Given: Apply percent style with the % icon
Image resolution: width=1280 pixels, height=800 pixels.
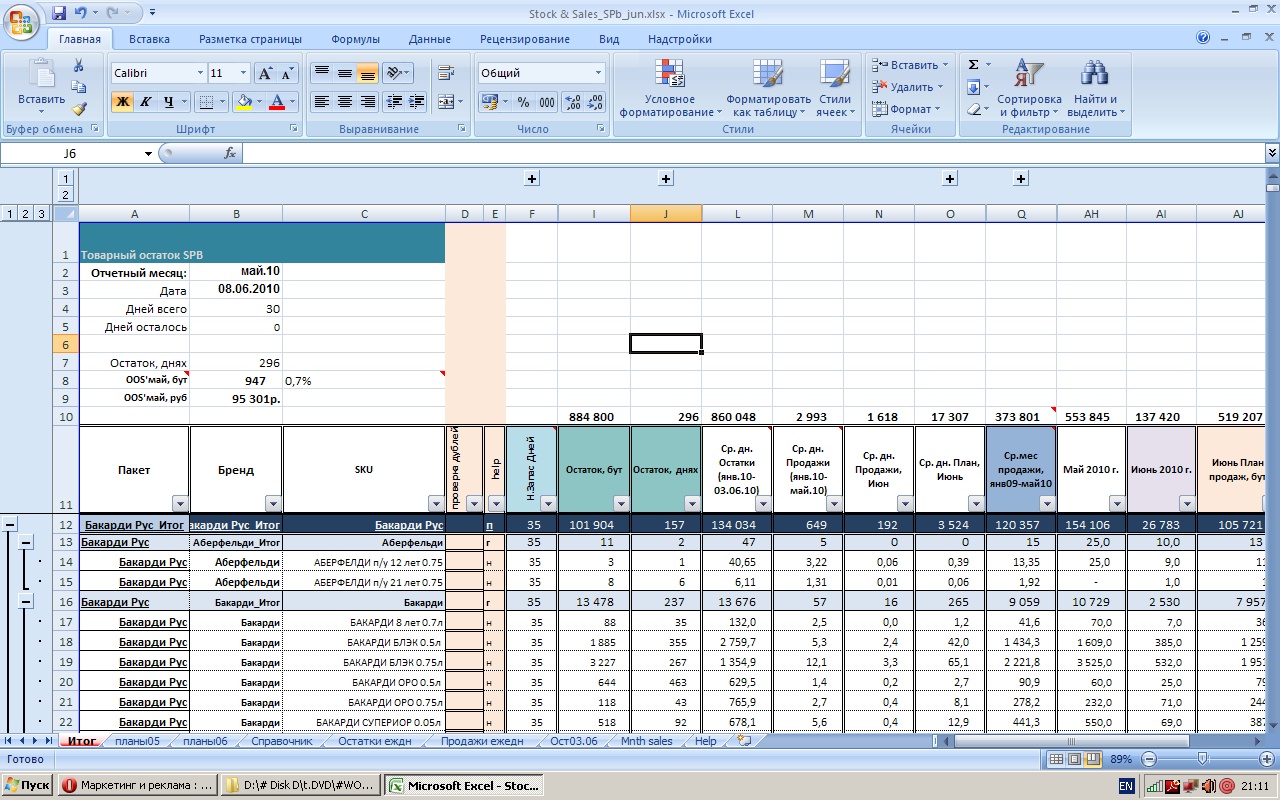Looking at the screenshot, I should tap(523, 102).
